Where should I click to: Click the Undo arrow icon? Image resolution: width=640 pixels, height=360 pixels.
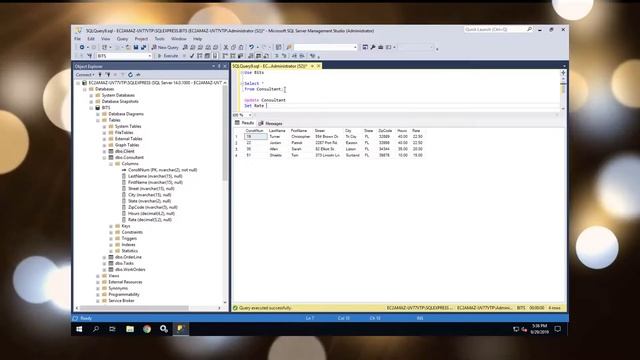(x=251, y=47)
